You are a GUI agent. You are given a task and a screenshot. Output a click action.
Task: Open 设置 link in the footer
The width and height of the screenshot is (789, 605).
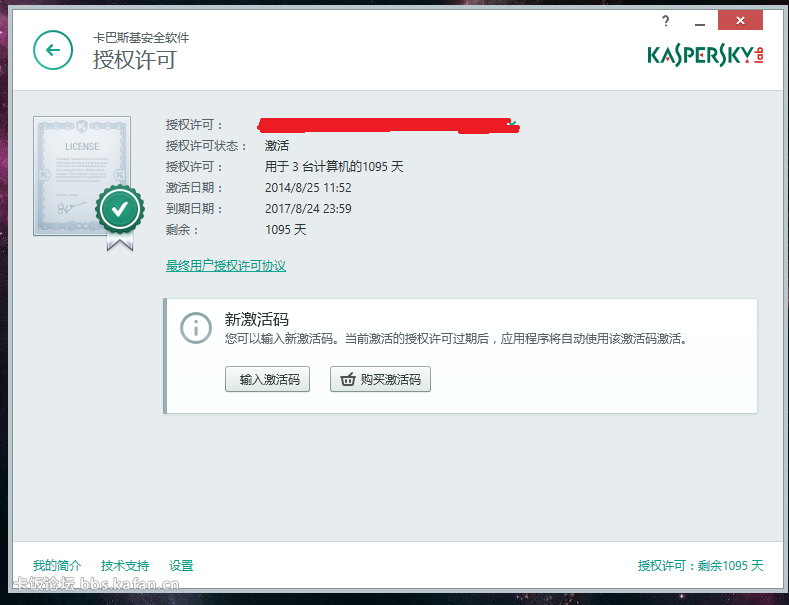pyautogui.click(x=181, y=565)
